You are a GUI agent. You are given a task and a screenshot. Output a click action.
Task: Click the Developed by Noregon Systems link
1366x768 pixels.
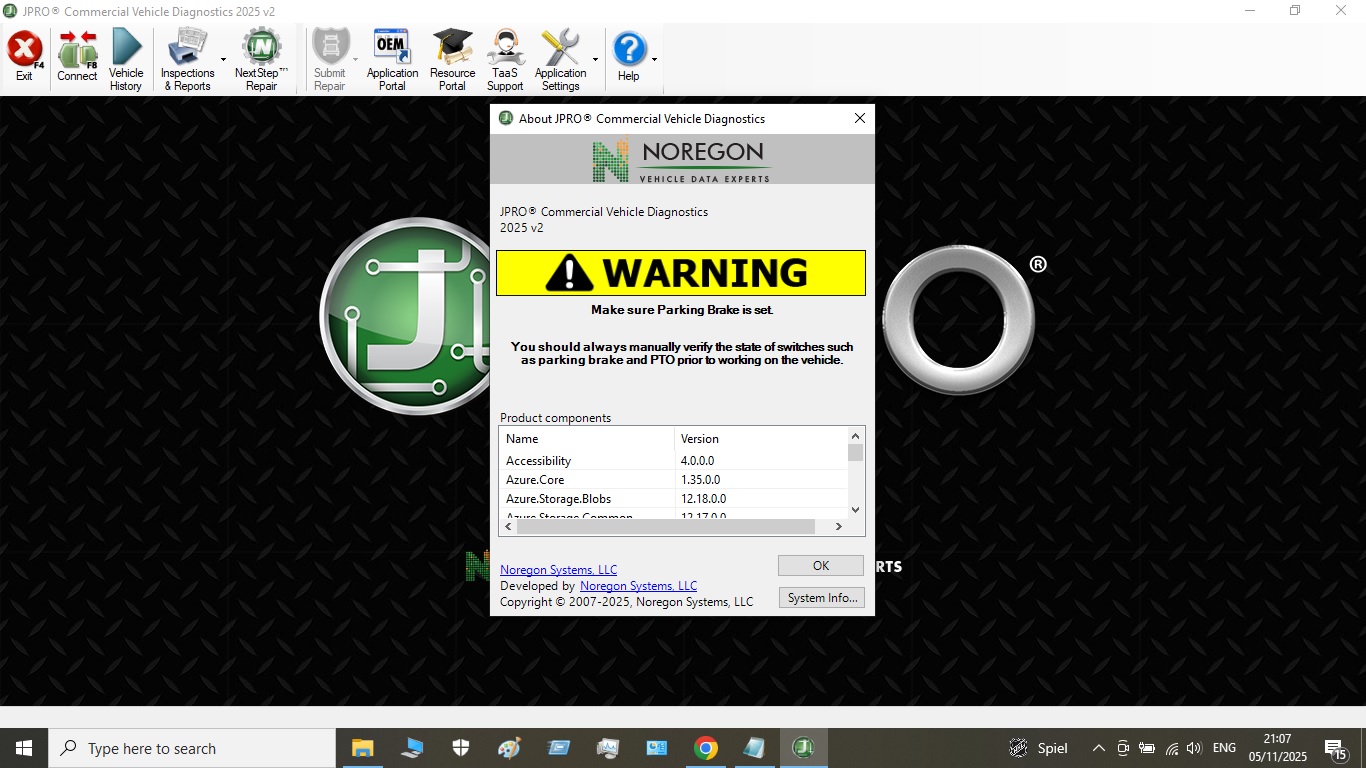[638, 586]
